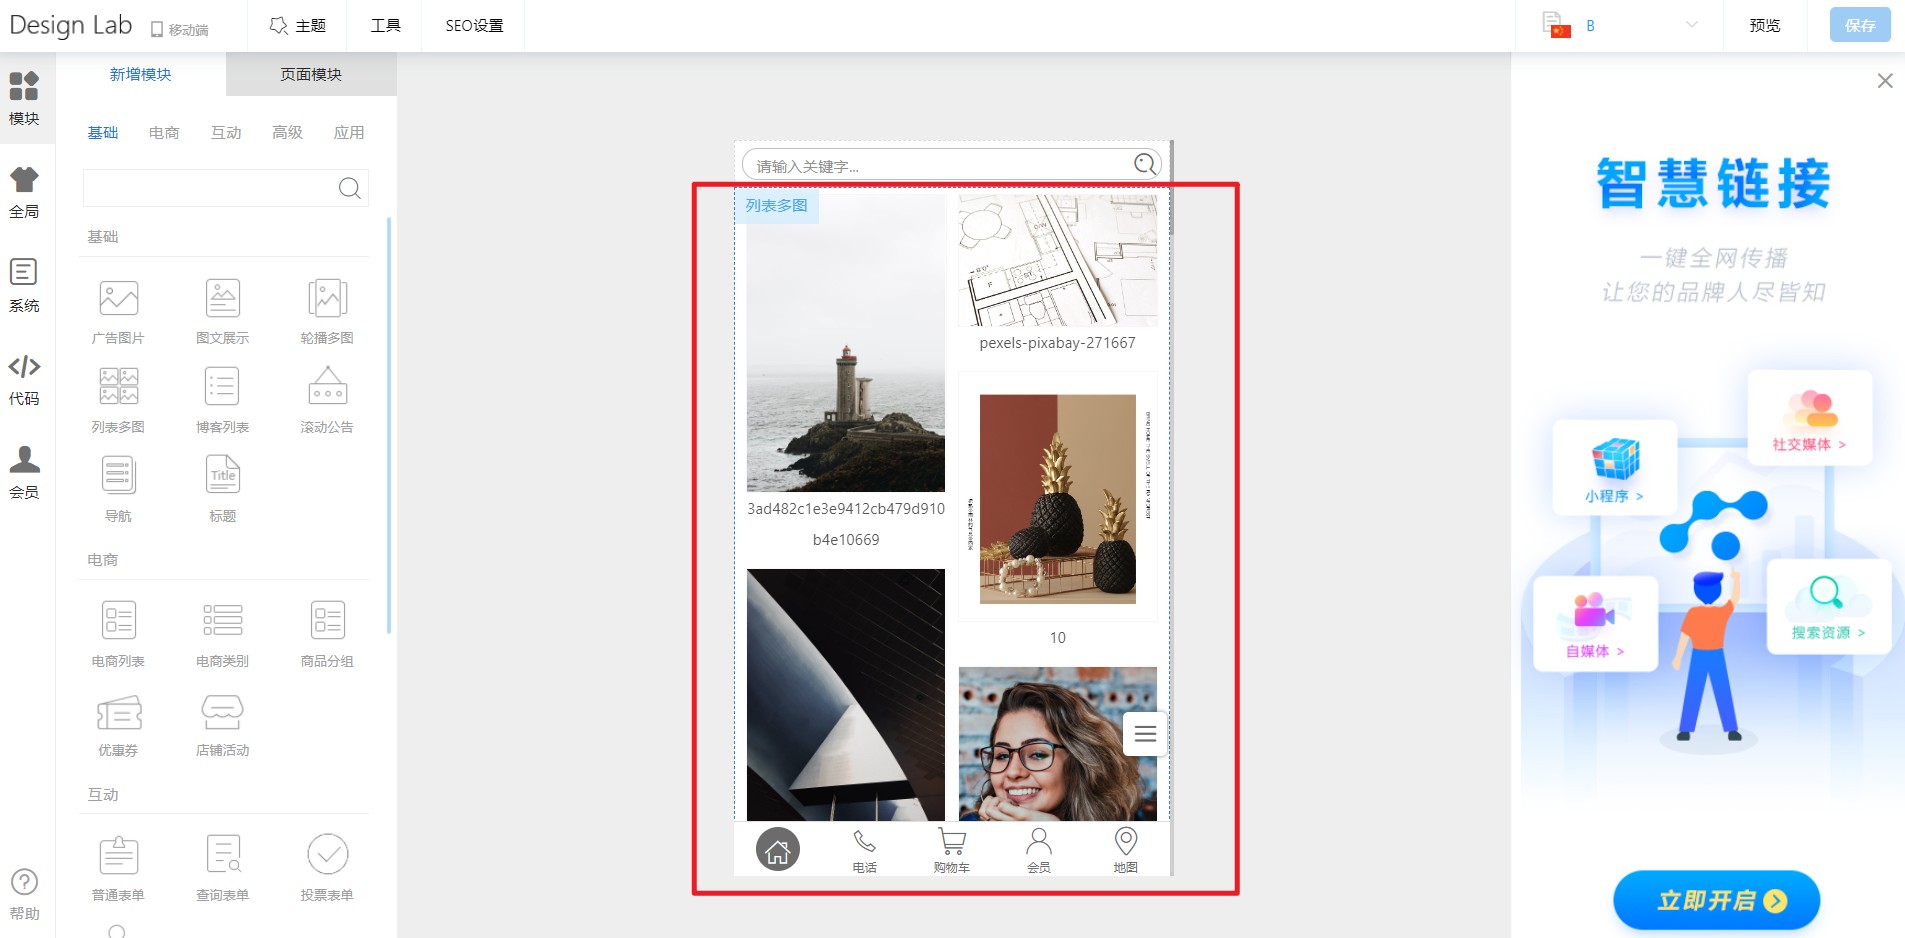
Task: Click the module search magnifier icon
Action: (349, 188)
